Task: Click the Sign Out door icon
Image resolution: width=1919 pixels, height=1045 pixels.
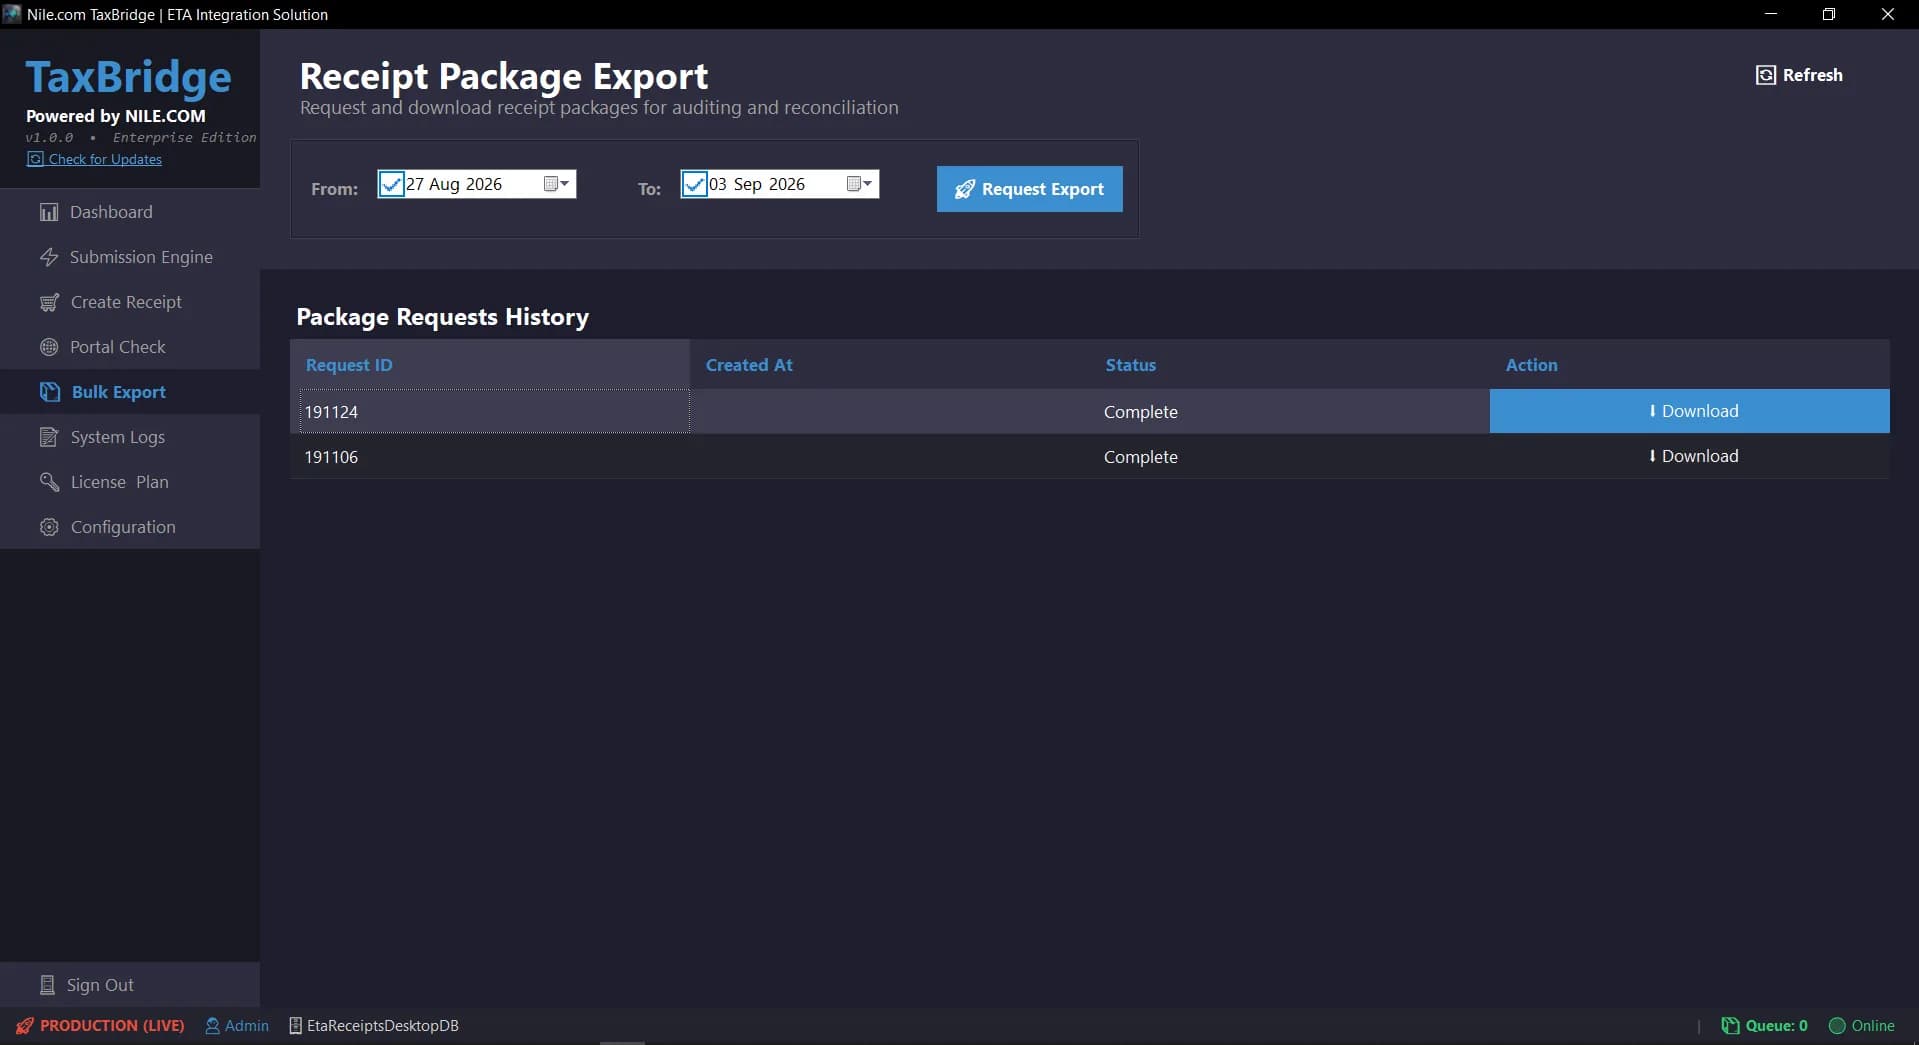Action: click(x=47, y=985)
